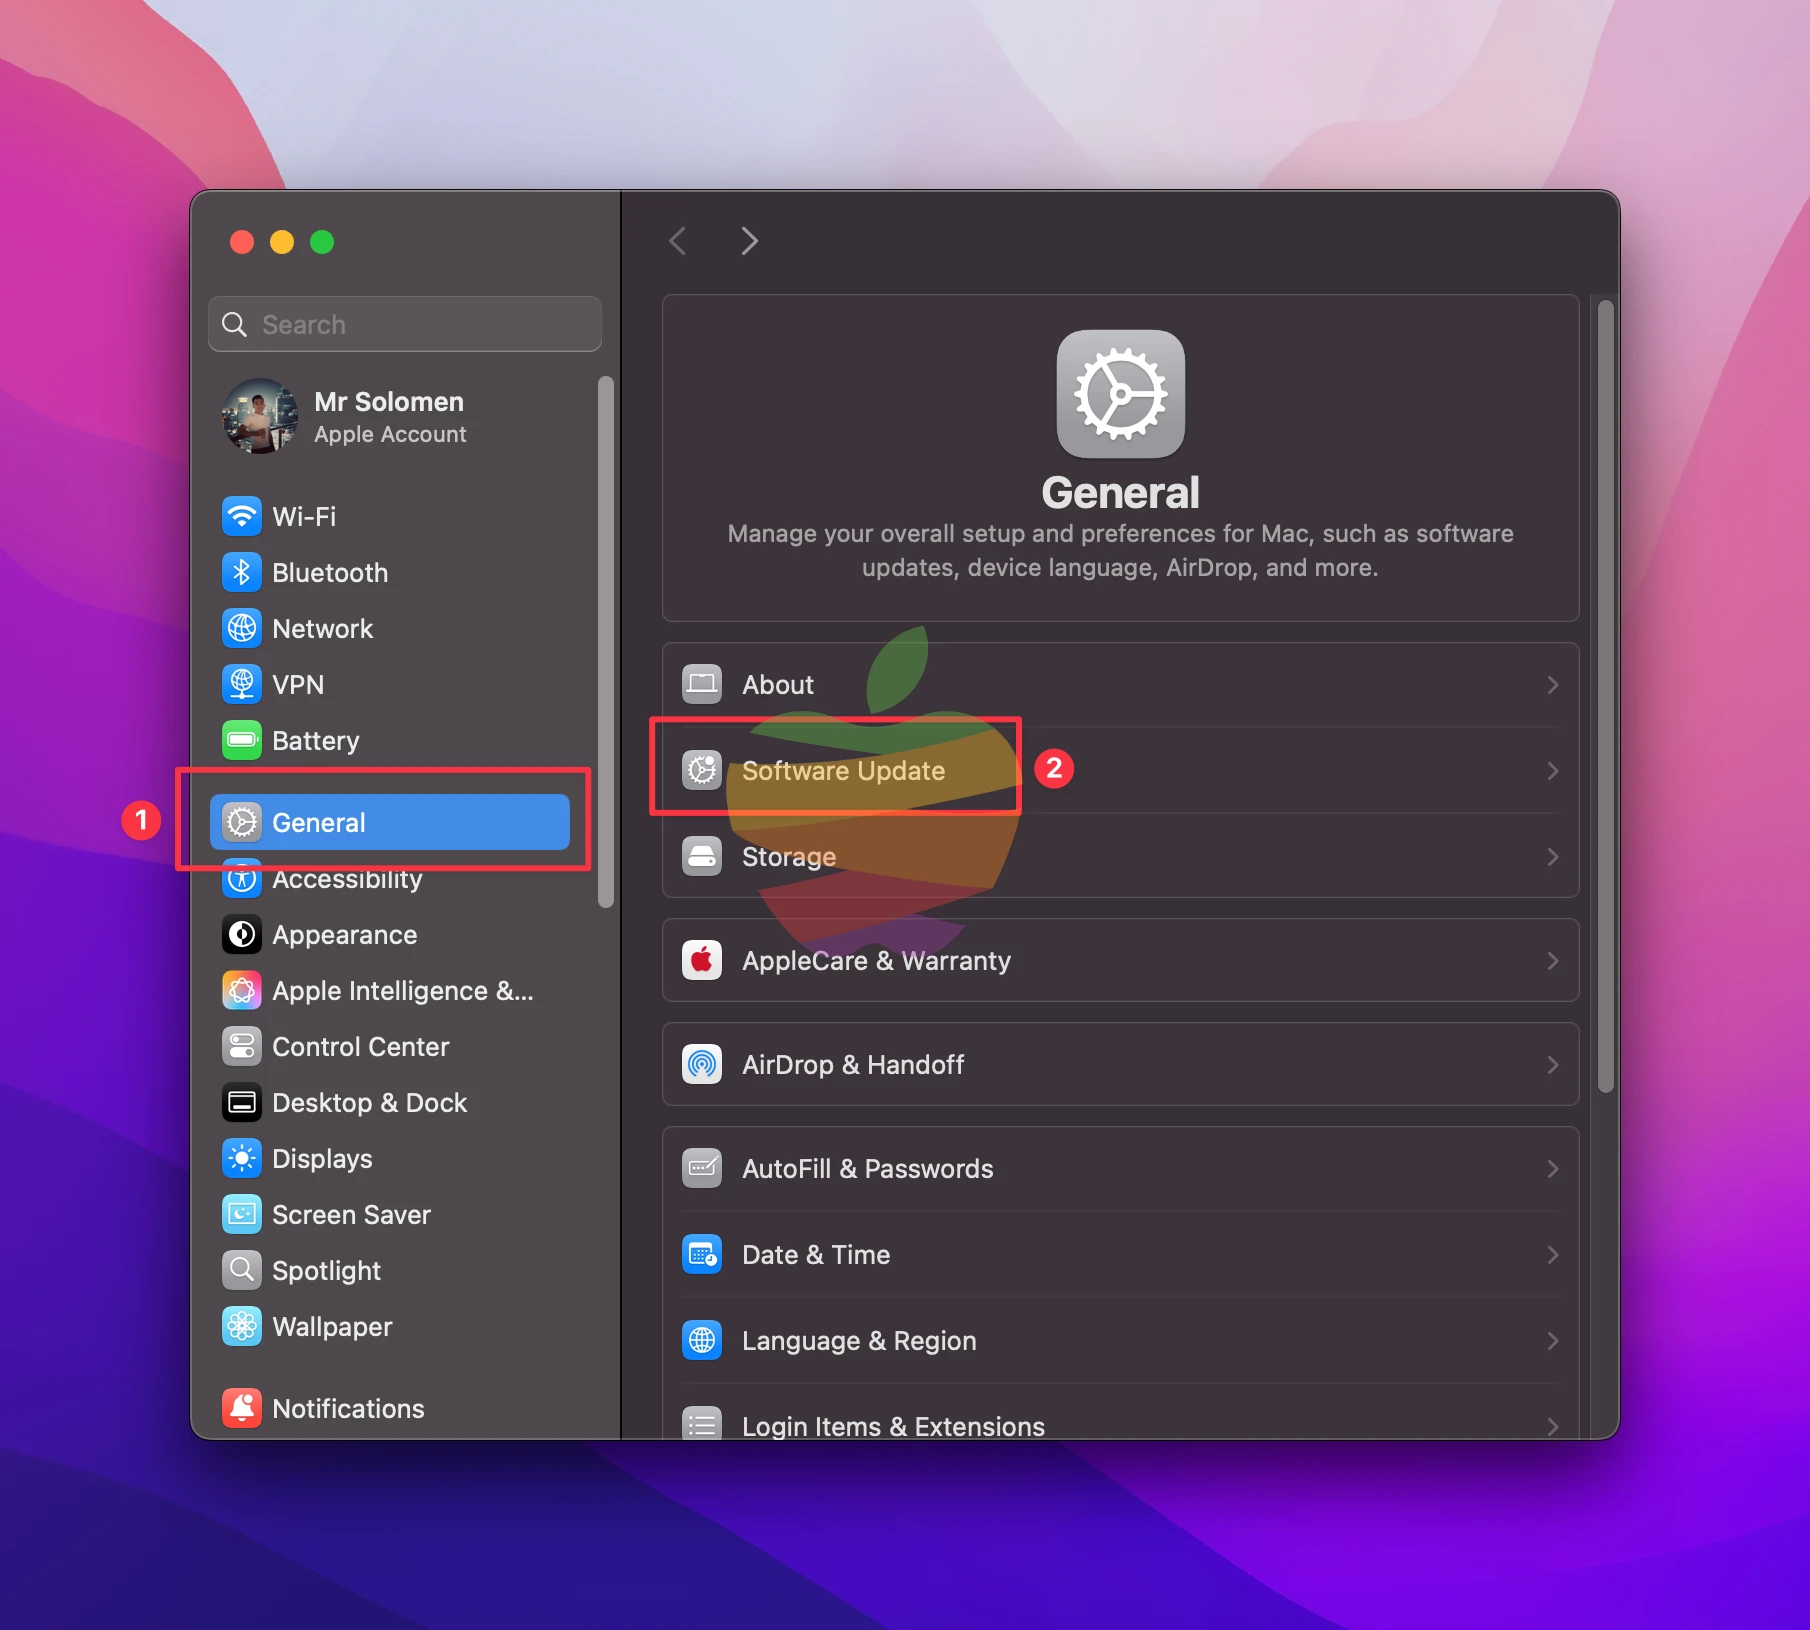This screenshot has width=1810, height=1630.
Task: Expand AppleCare & Warranty chevron
Action: tap(1553, 961)
